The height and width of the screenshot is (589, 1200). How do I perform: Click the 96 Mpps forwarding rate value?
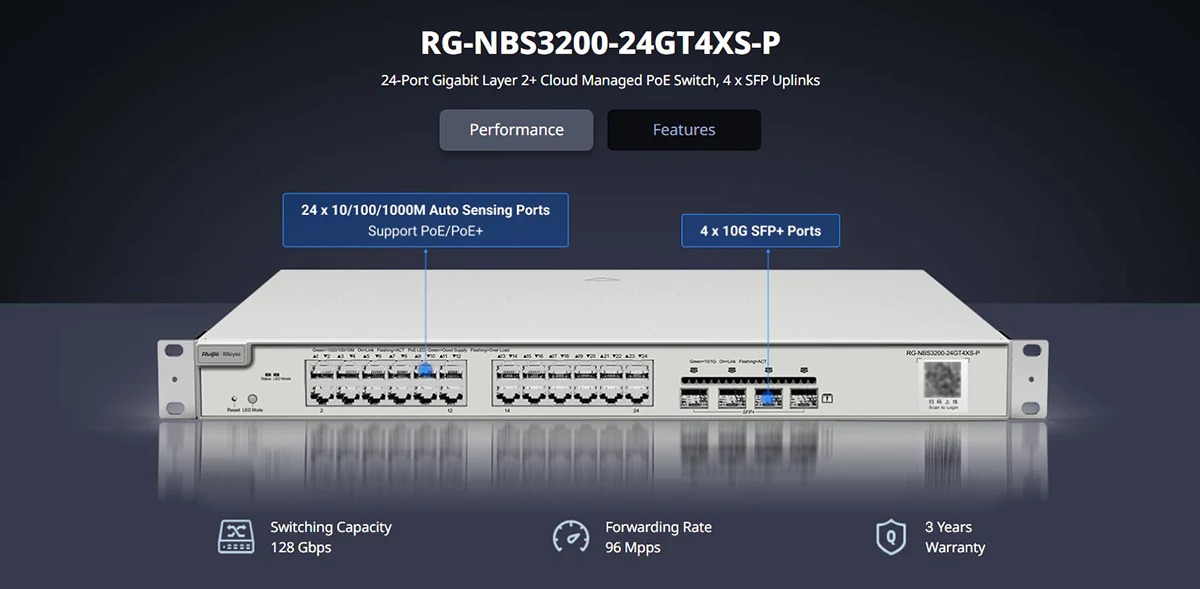(x=632, y=547)
